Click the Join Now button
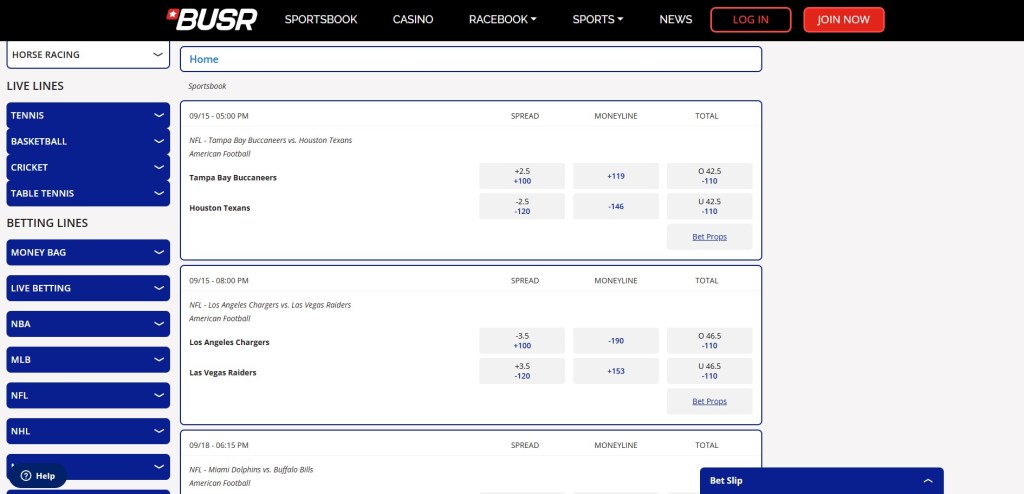 [x=843, y=20]
